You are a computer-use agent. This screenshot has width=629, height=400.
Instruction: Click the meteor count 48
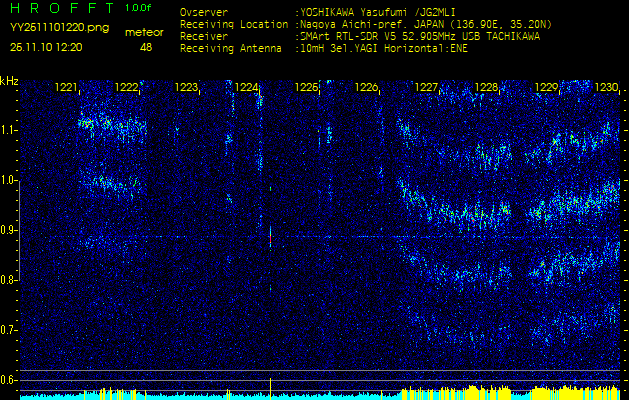point(146,47)
